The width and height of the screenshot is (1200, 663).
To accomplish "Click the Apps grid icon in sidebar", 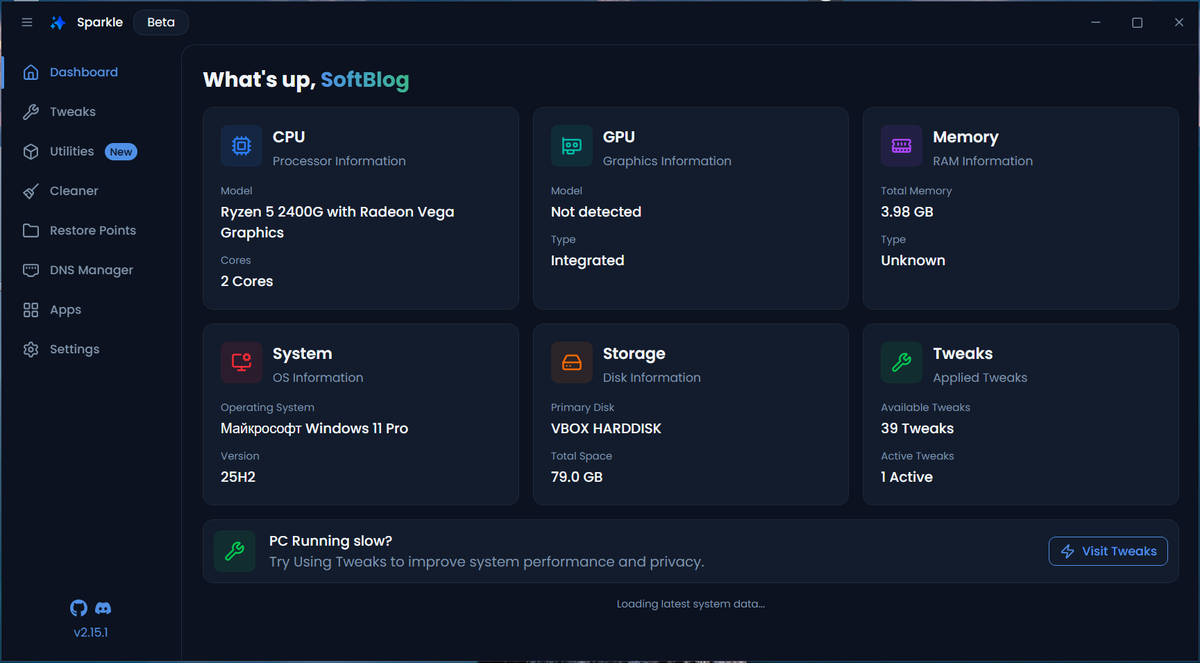I will [31, 310].
